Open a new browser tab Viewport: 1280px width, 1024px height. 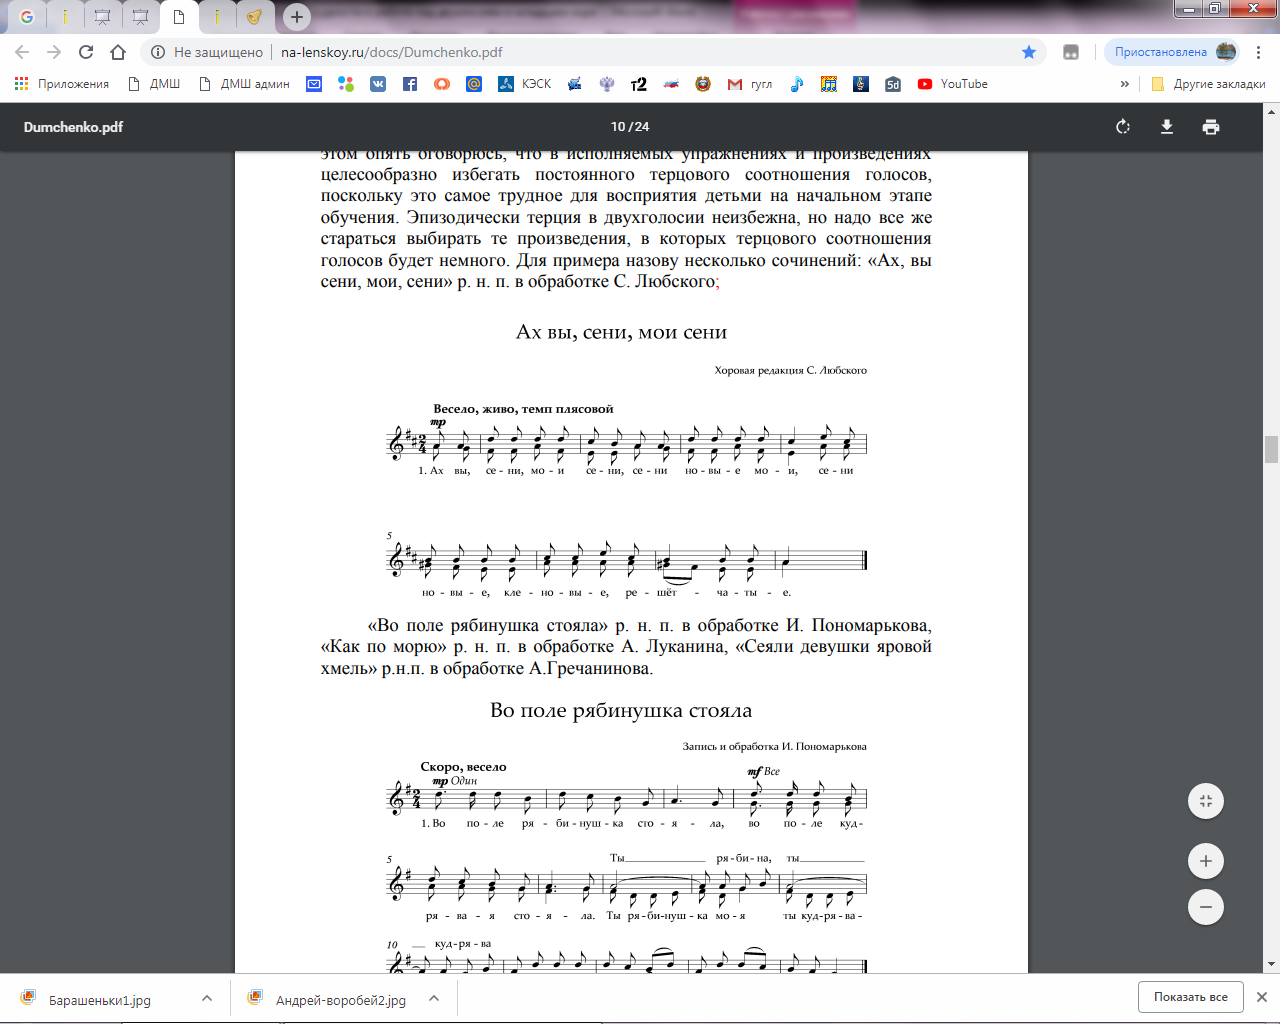coord(296,16)
